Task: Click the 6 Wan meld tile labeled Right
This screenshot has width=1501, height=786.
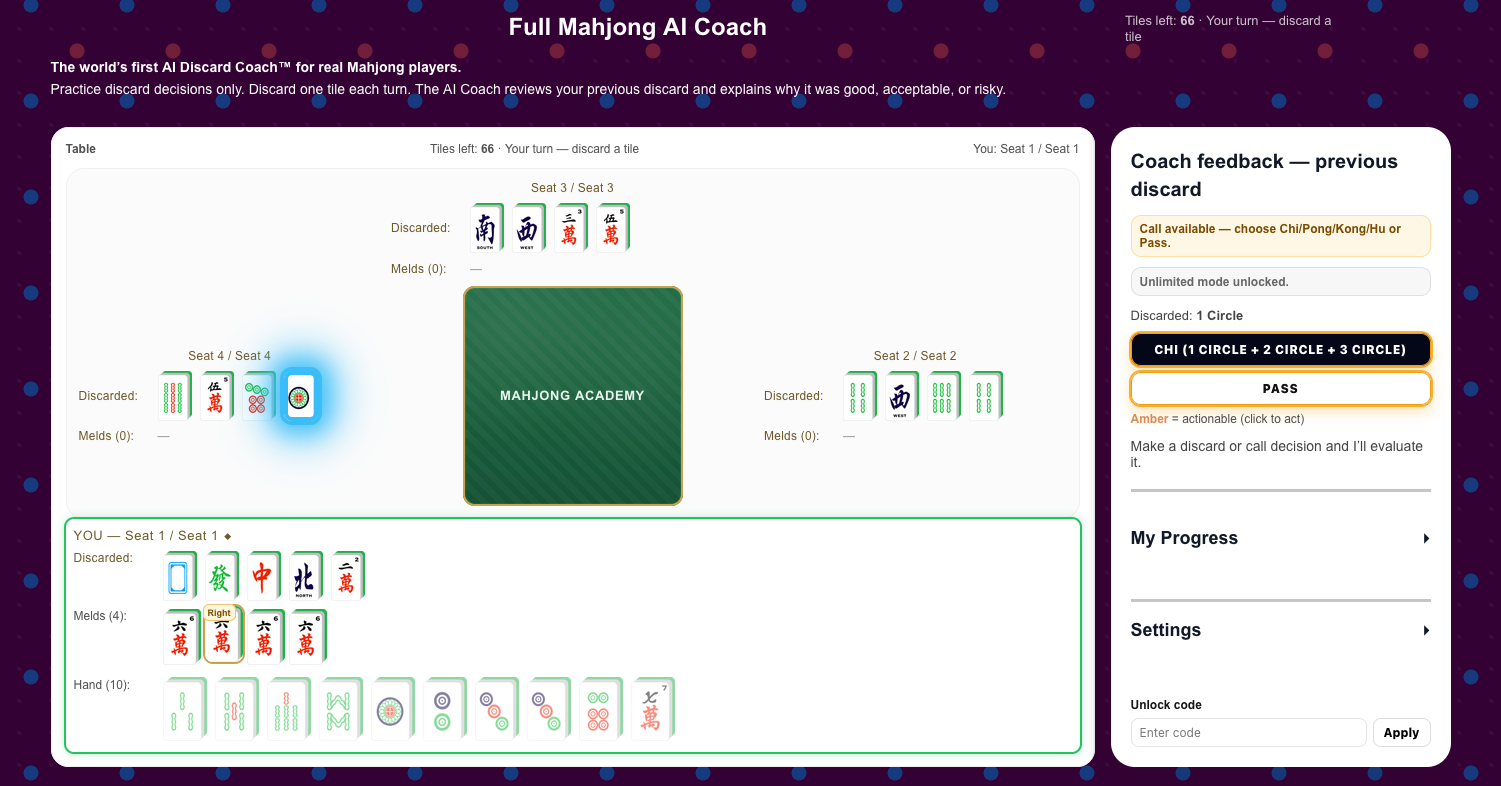Action: (223, 636)
